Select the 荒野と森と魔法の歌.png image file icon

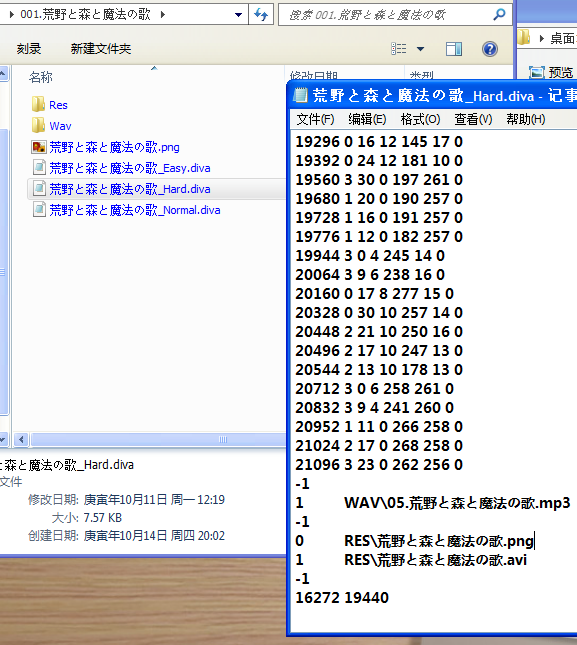pos(39,147)
